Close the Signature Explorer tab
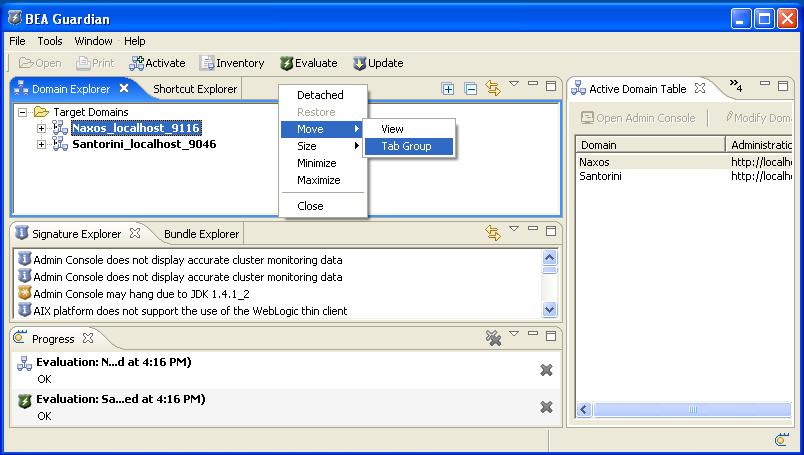This screenshot has height=455, width=804. 135,233
